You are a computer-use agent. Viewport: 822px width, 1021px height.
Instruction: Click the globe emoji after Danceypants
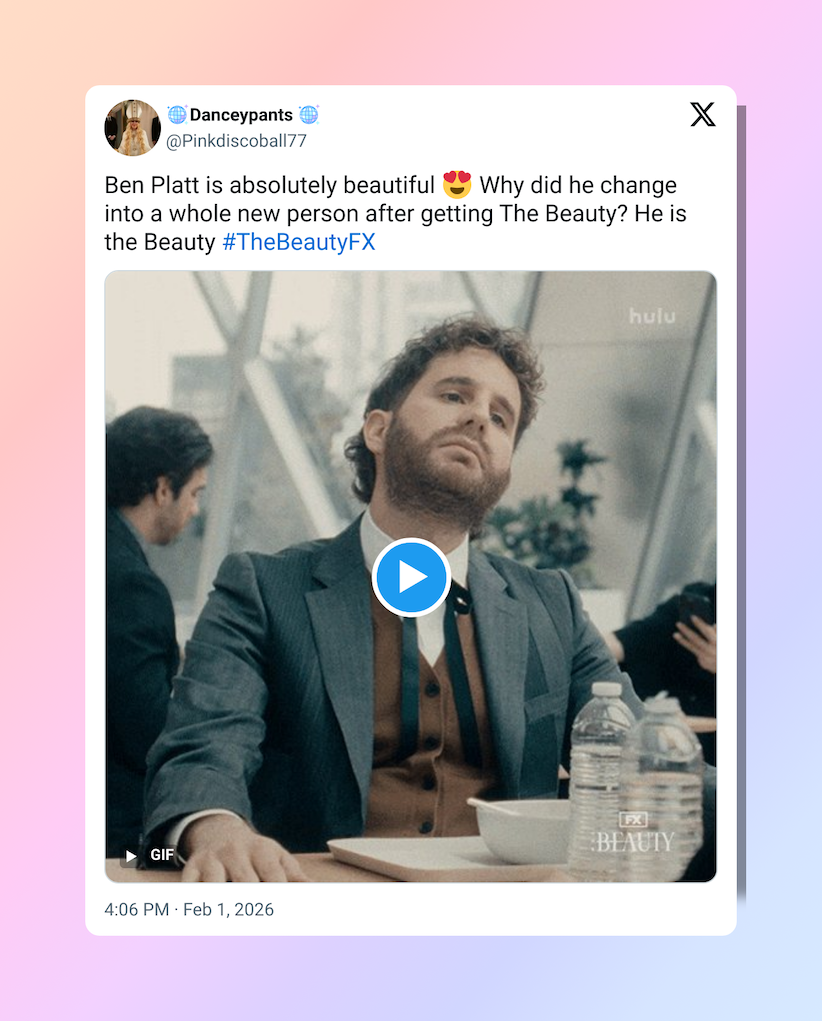click(309, 115)
